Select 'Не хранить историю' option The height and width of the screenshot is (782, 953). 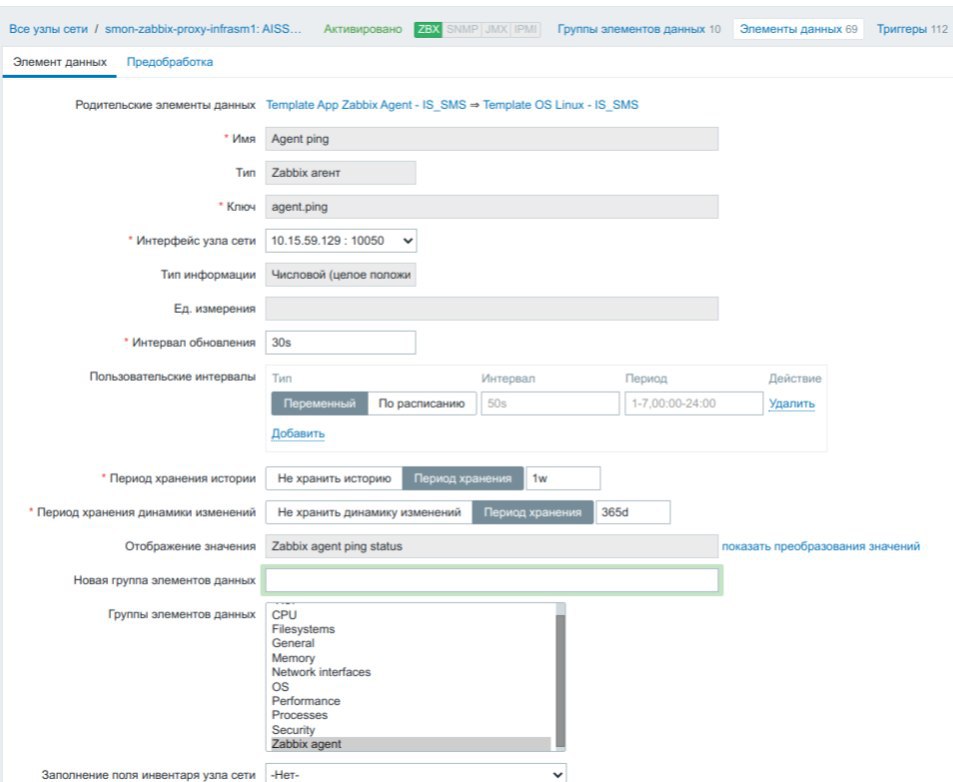click(x=334, y=478)
